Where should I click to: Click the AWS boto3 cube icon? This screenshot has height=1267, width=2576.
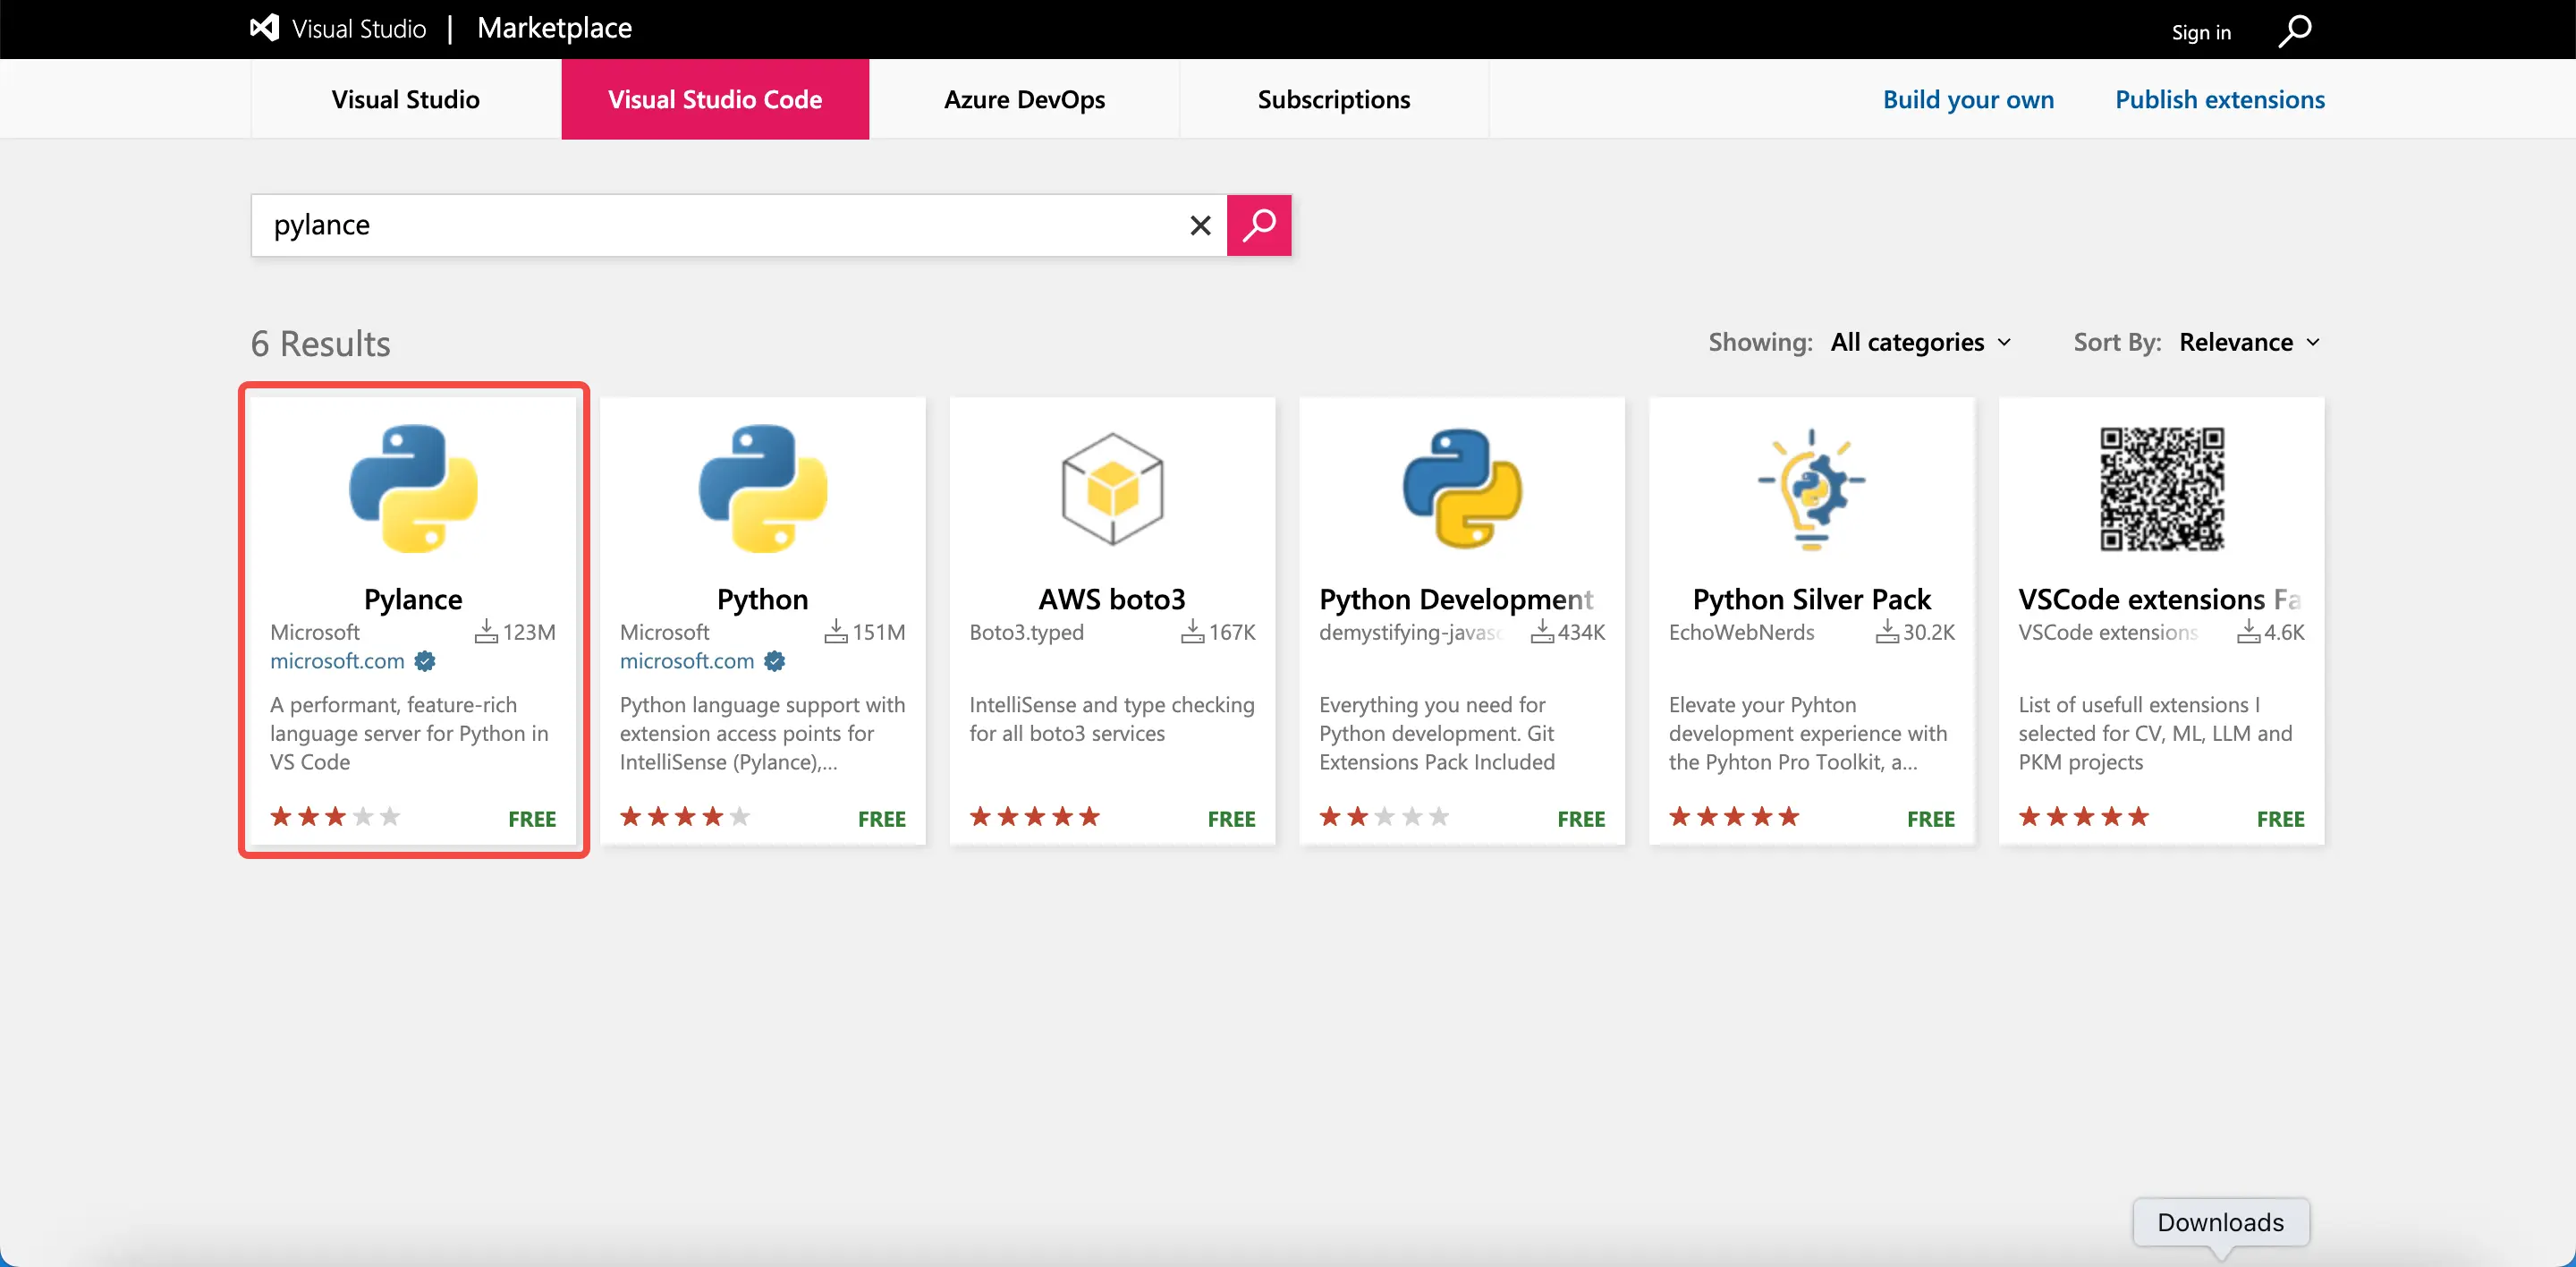point(1112,488)
